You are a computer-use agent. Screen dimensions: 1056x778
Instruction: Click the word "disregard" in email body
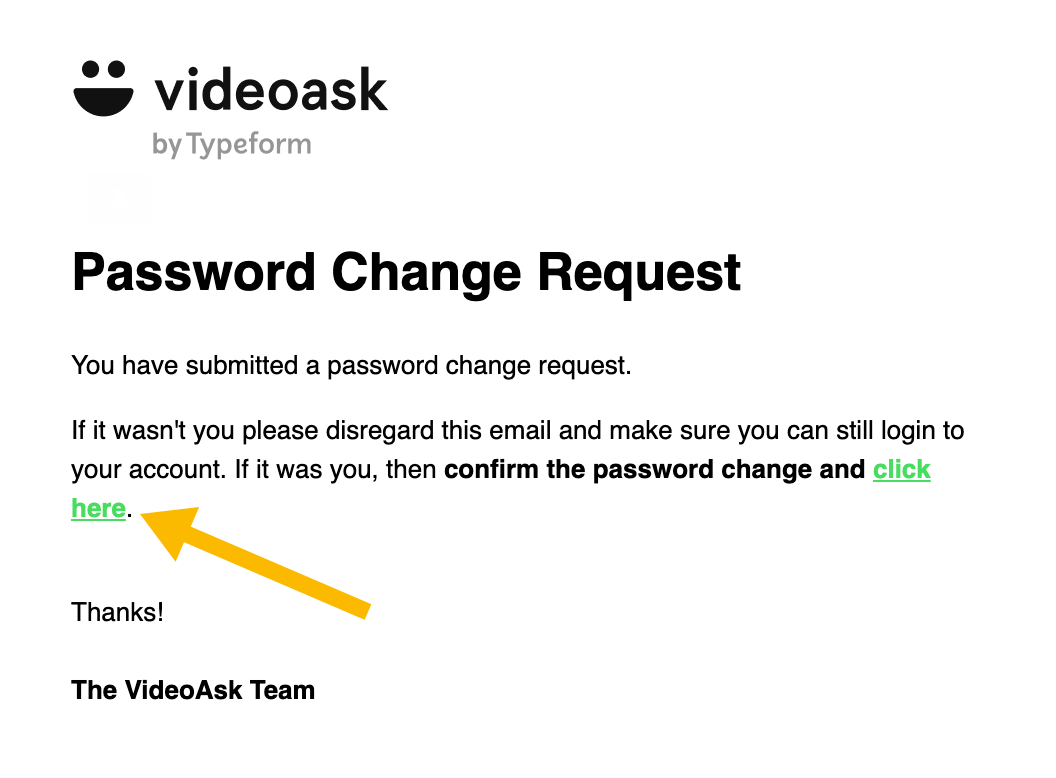click(380, 431)
